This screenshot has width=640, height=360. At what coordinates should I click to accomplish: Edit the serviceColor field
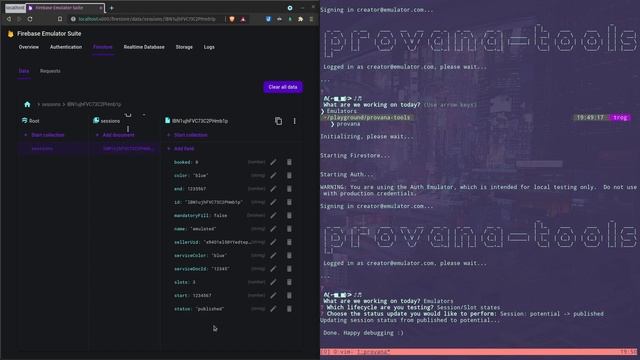coord(273,256)
